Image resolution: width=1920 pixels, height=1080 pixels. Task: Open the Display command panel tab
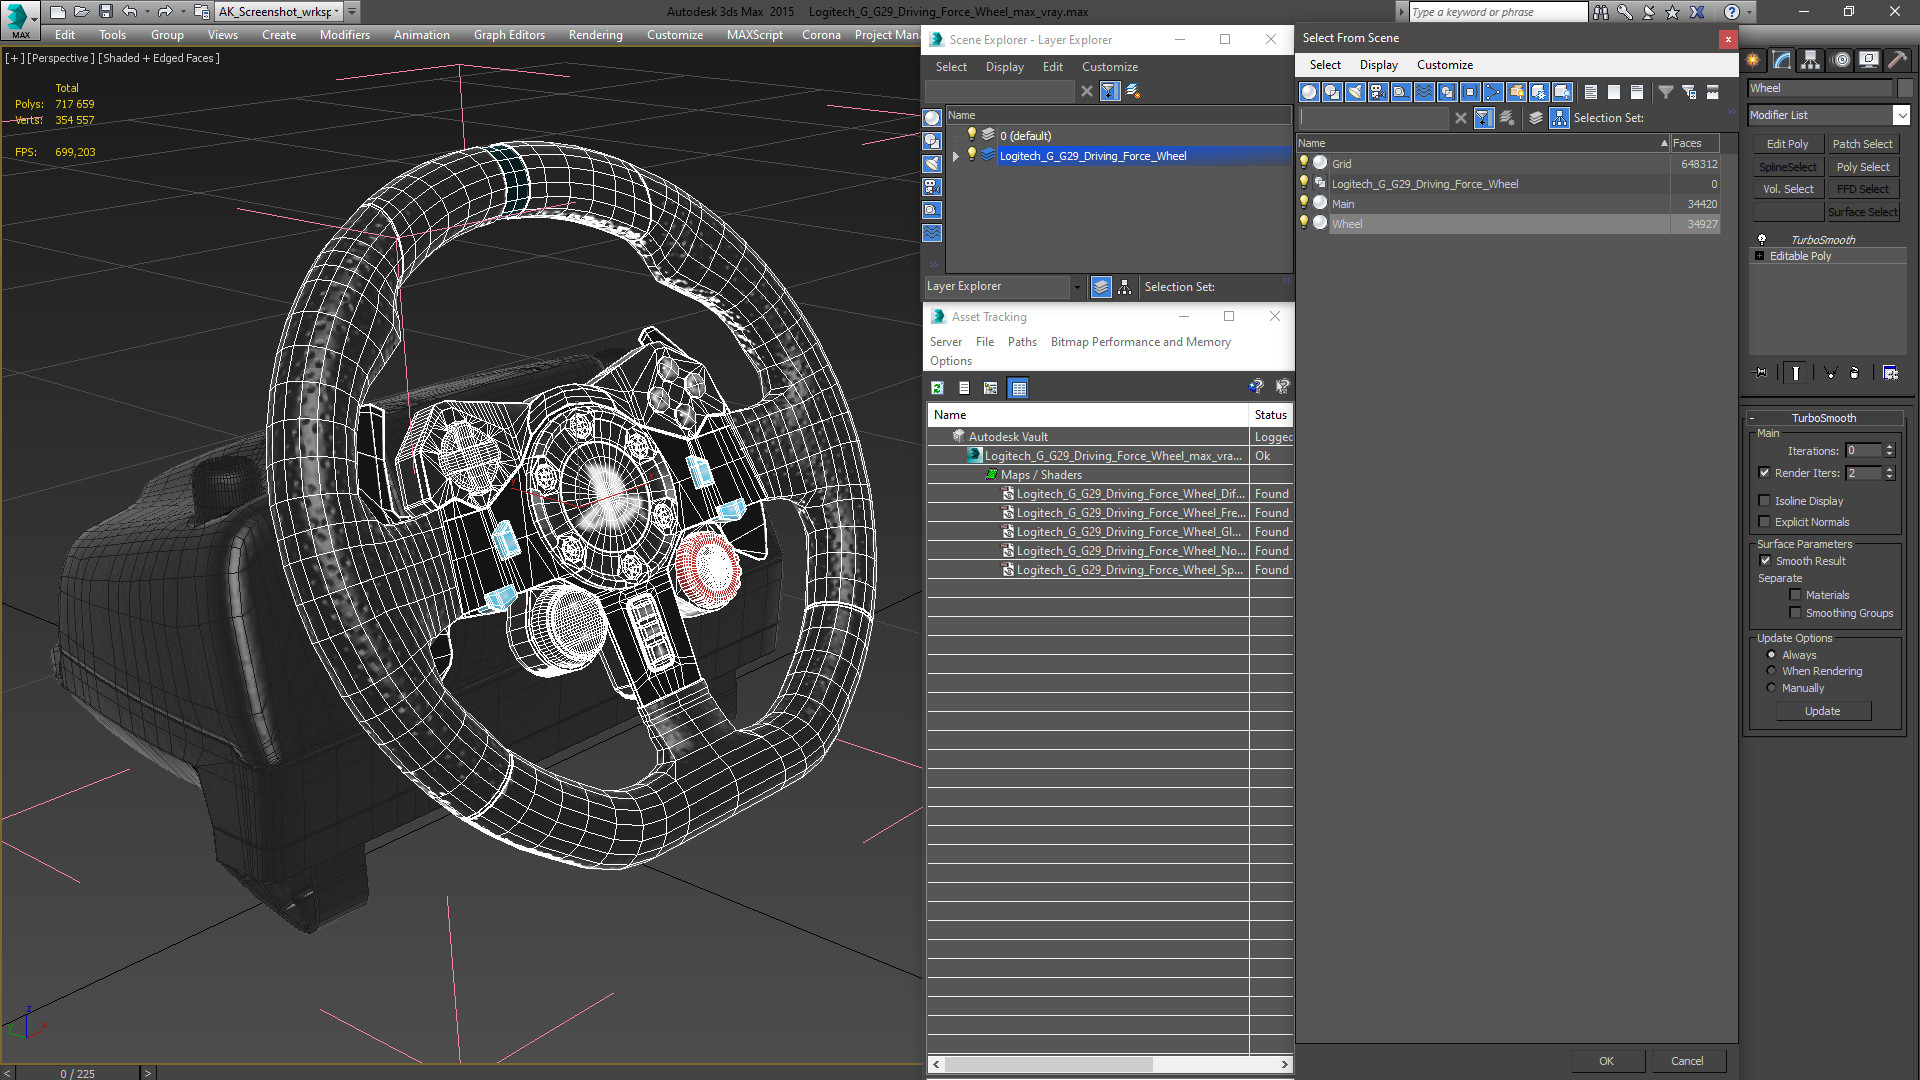(x=1868, y=60)
